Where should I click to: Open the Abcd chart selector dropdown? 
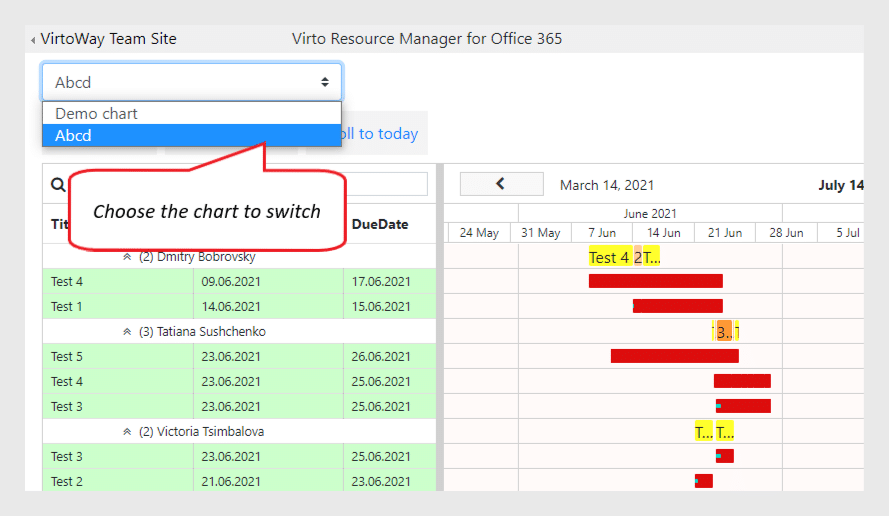click(192, 82)
